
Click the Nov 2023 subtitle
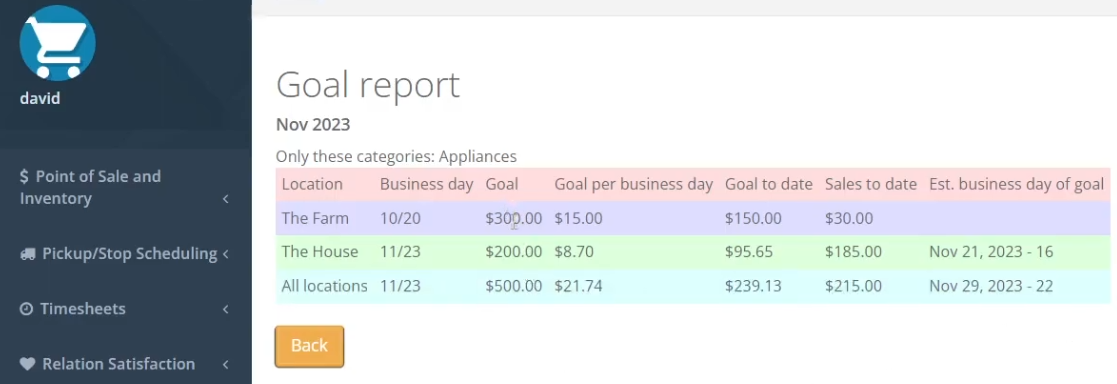pos(313,125)
